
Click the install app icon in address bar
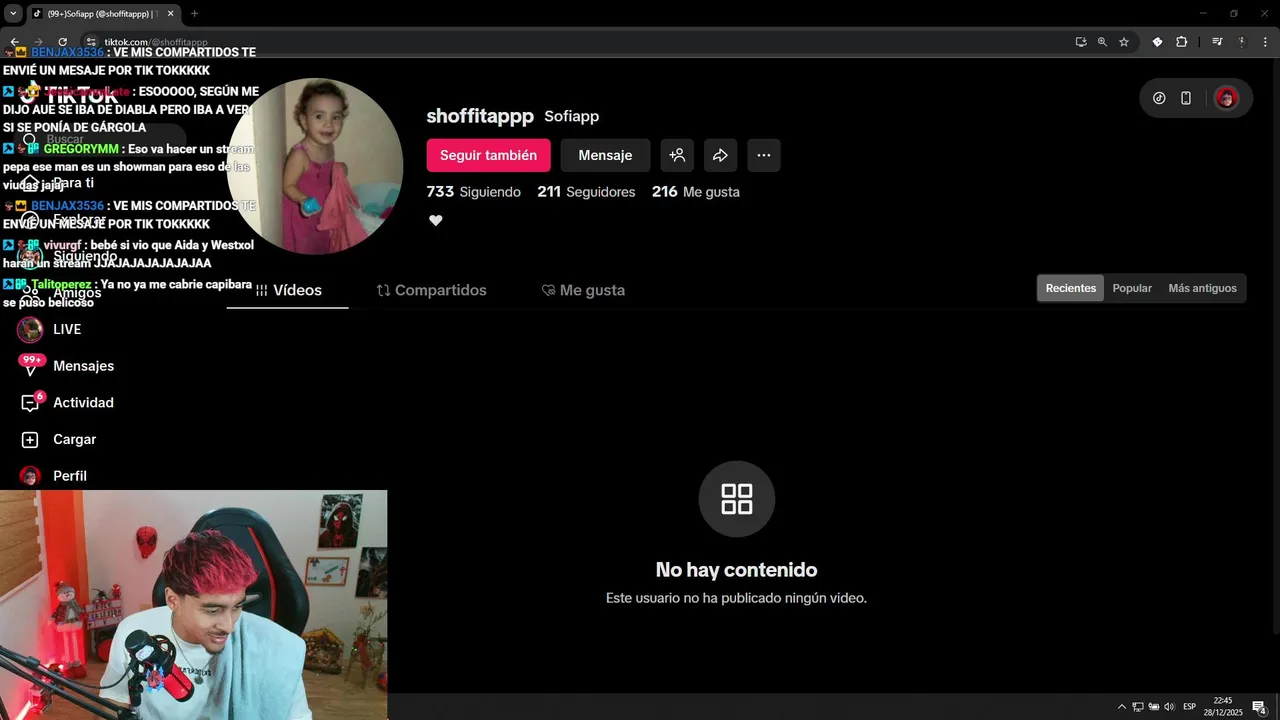pos(1081,42)
